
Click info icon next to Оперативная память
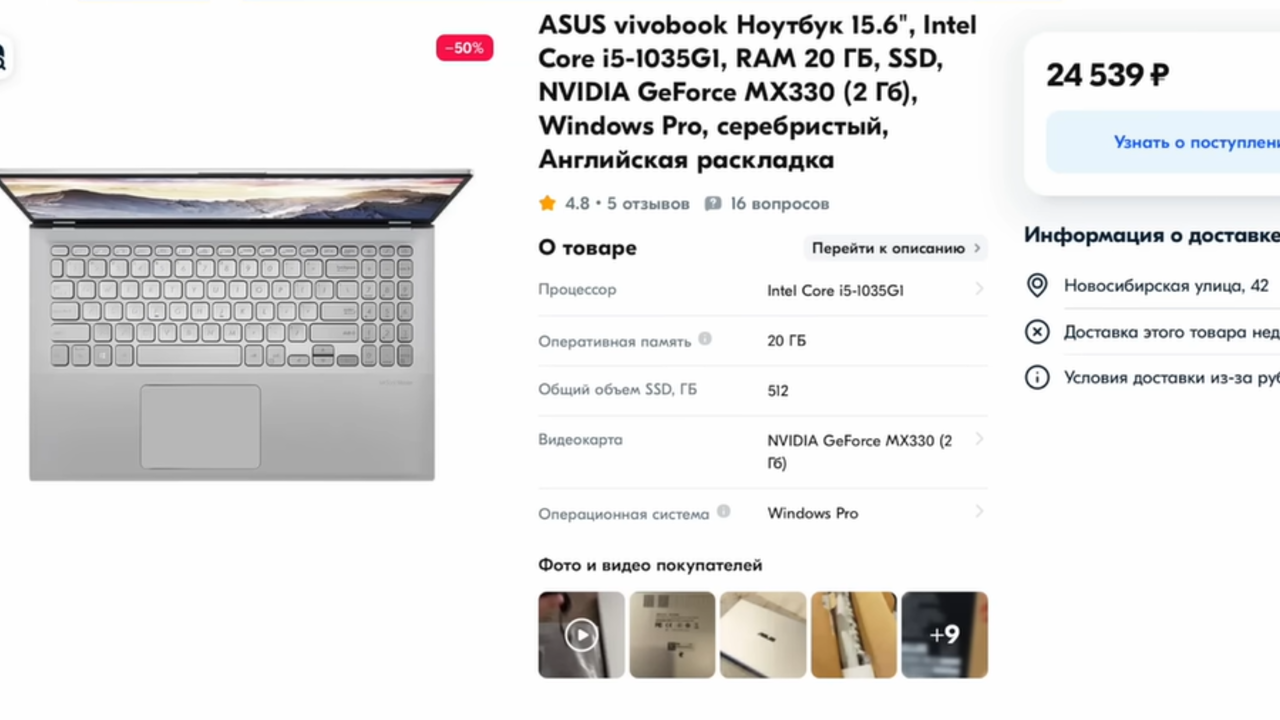click(x=705, y=339)
